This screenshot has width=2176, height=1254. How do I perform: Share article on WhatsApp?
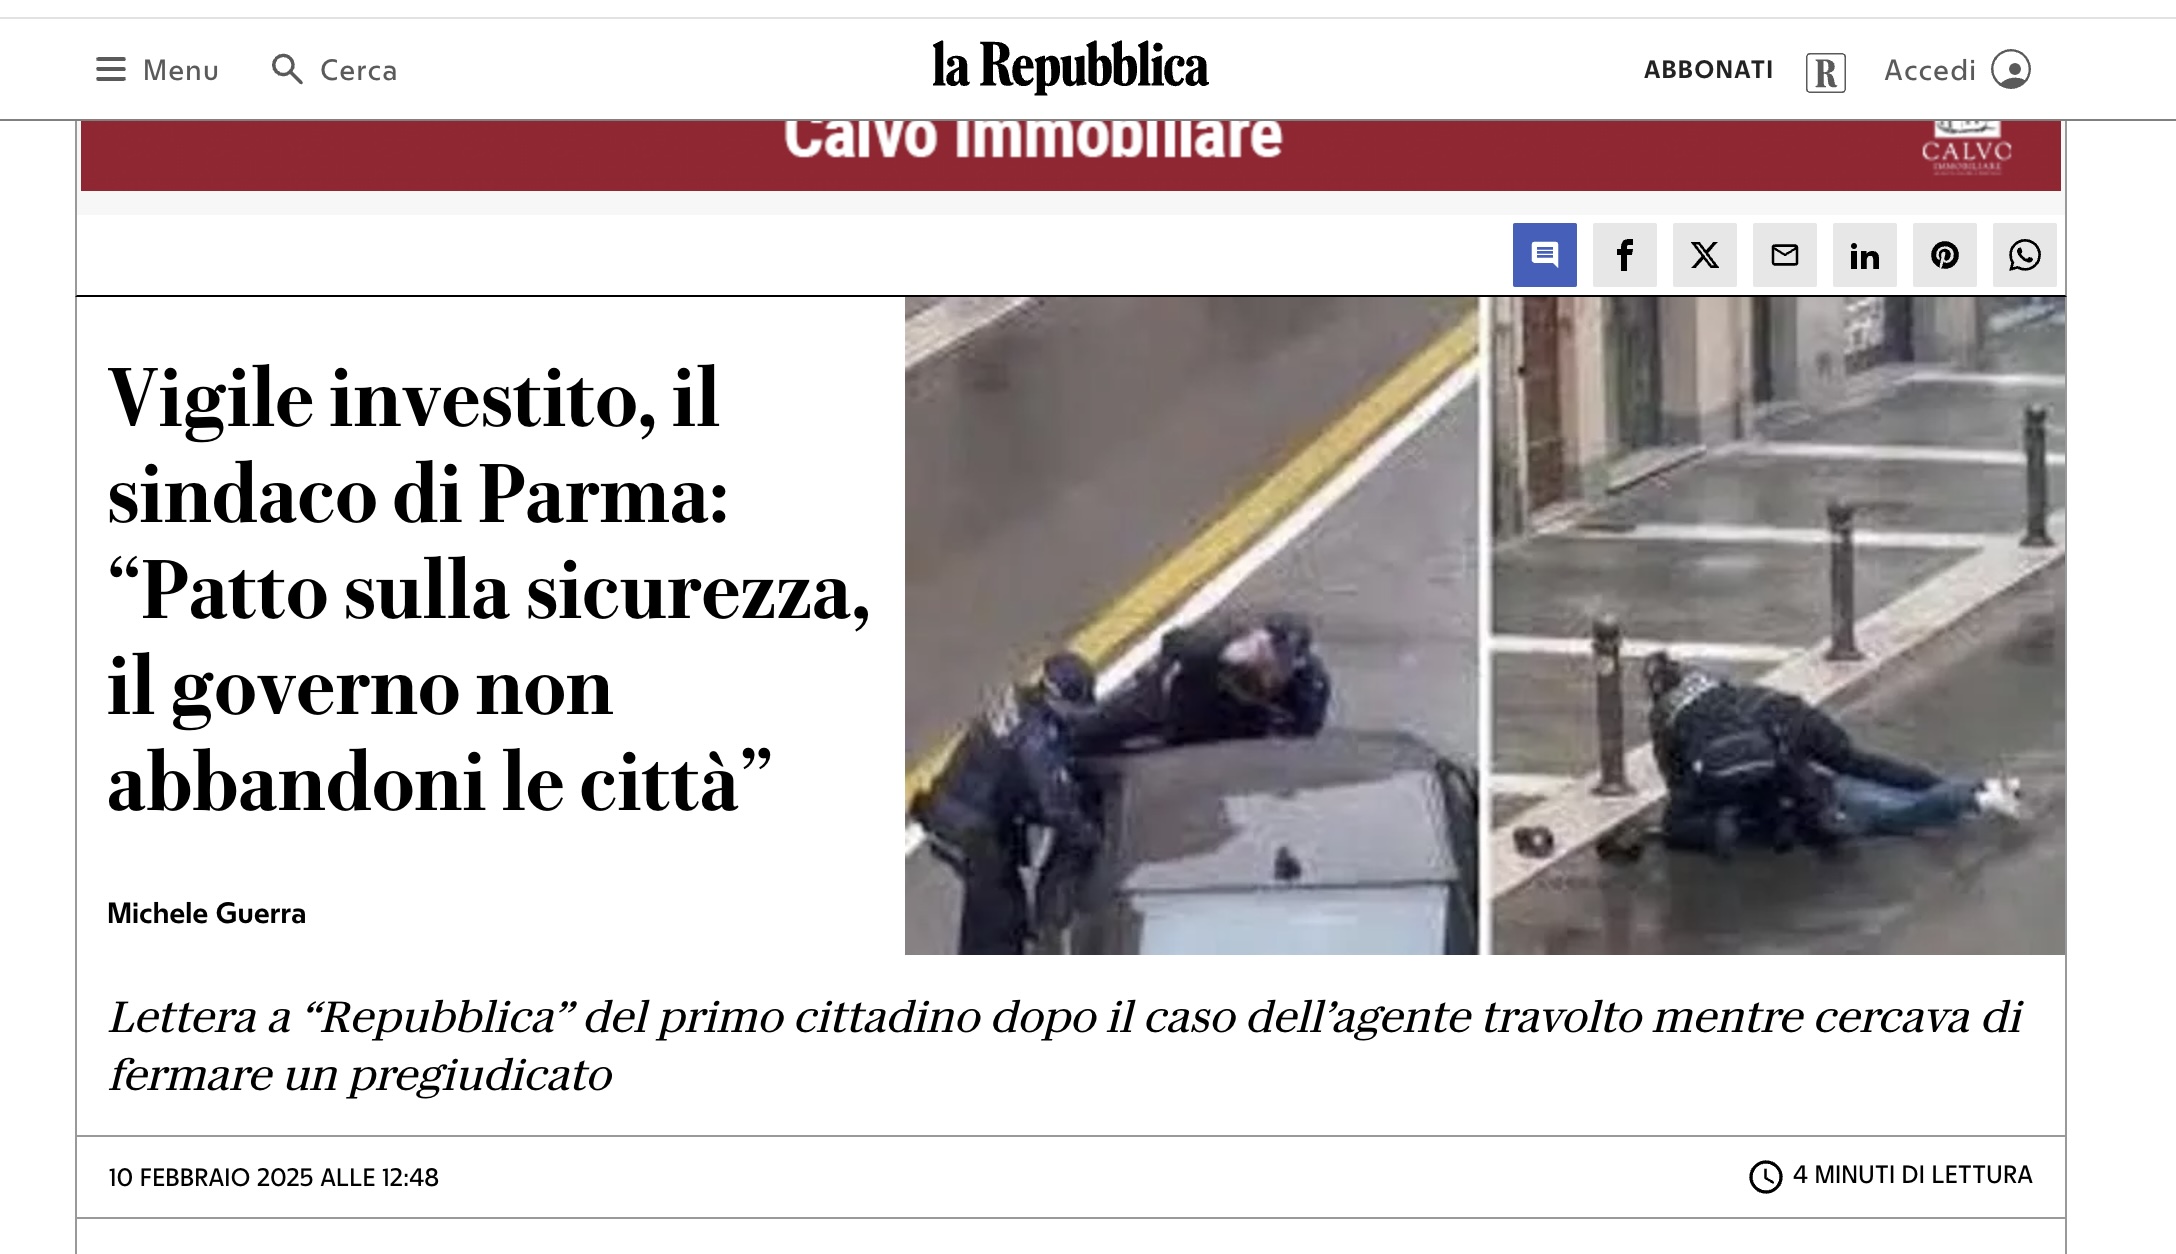2024,255
